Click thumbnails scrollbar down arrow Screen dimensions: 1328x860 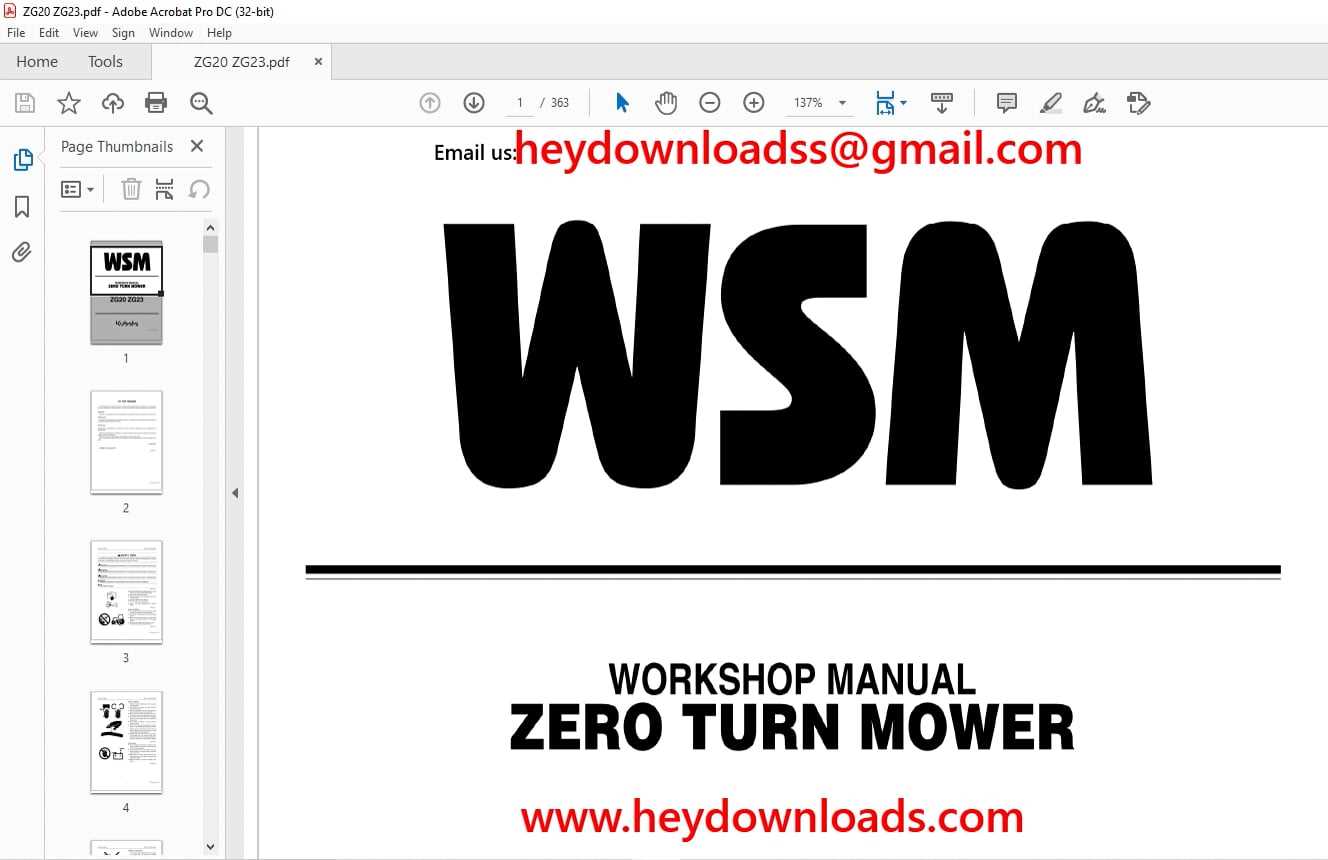(210, 847)
